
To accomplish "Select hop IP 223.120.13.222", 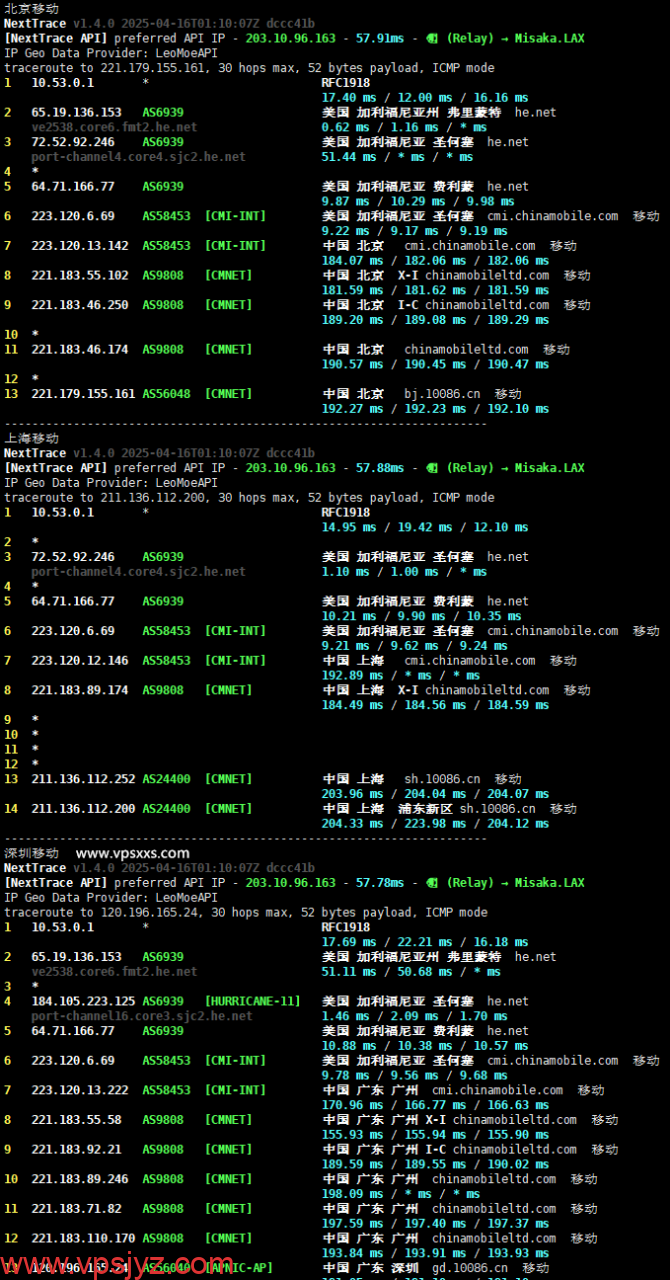I will pyautogui.click(x=80, y=1090).
